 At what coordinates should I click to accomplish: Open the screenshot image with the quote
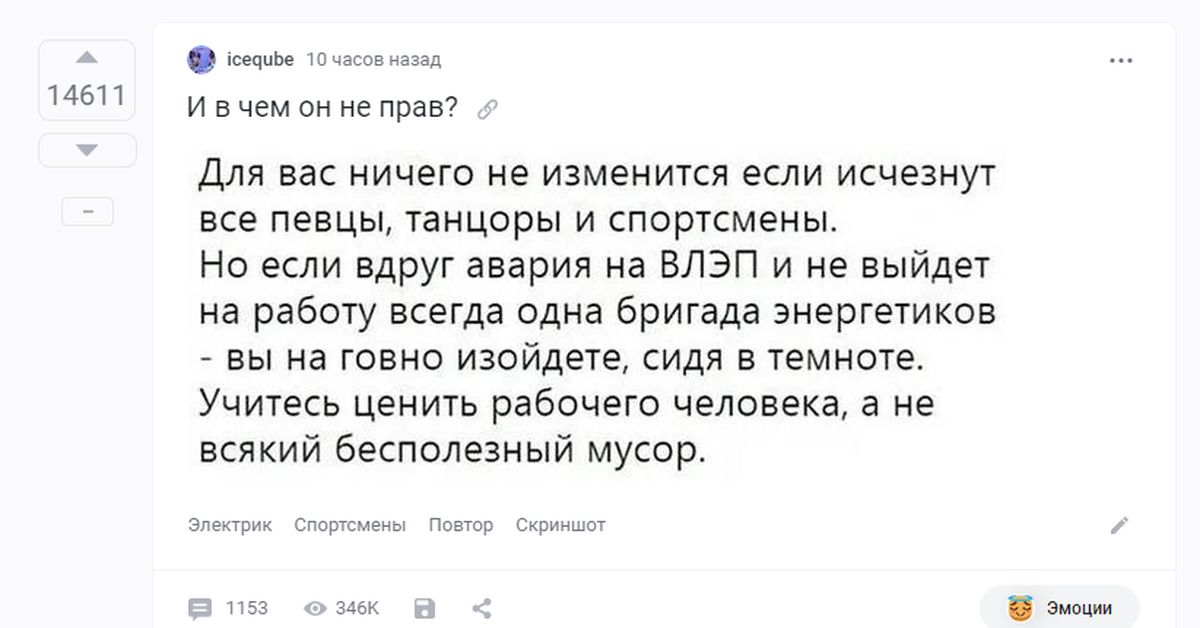(597, 312)
